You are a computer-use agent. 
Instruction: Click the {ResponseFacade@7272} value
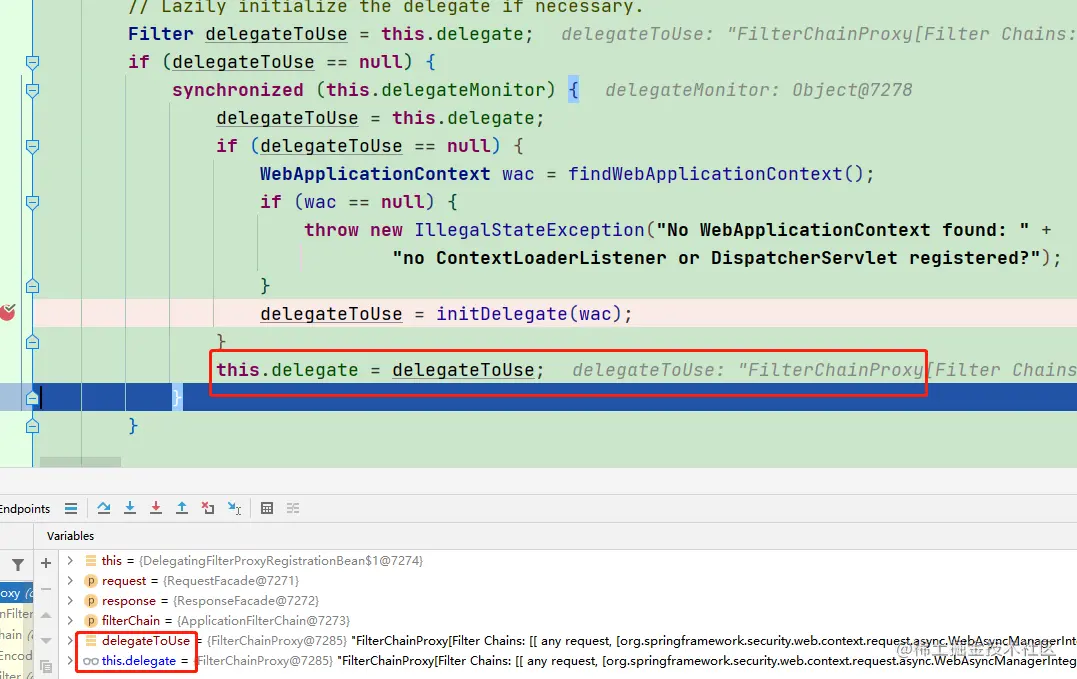(x=246, y=601)
